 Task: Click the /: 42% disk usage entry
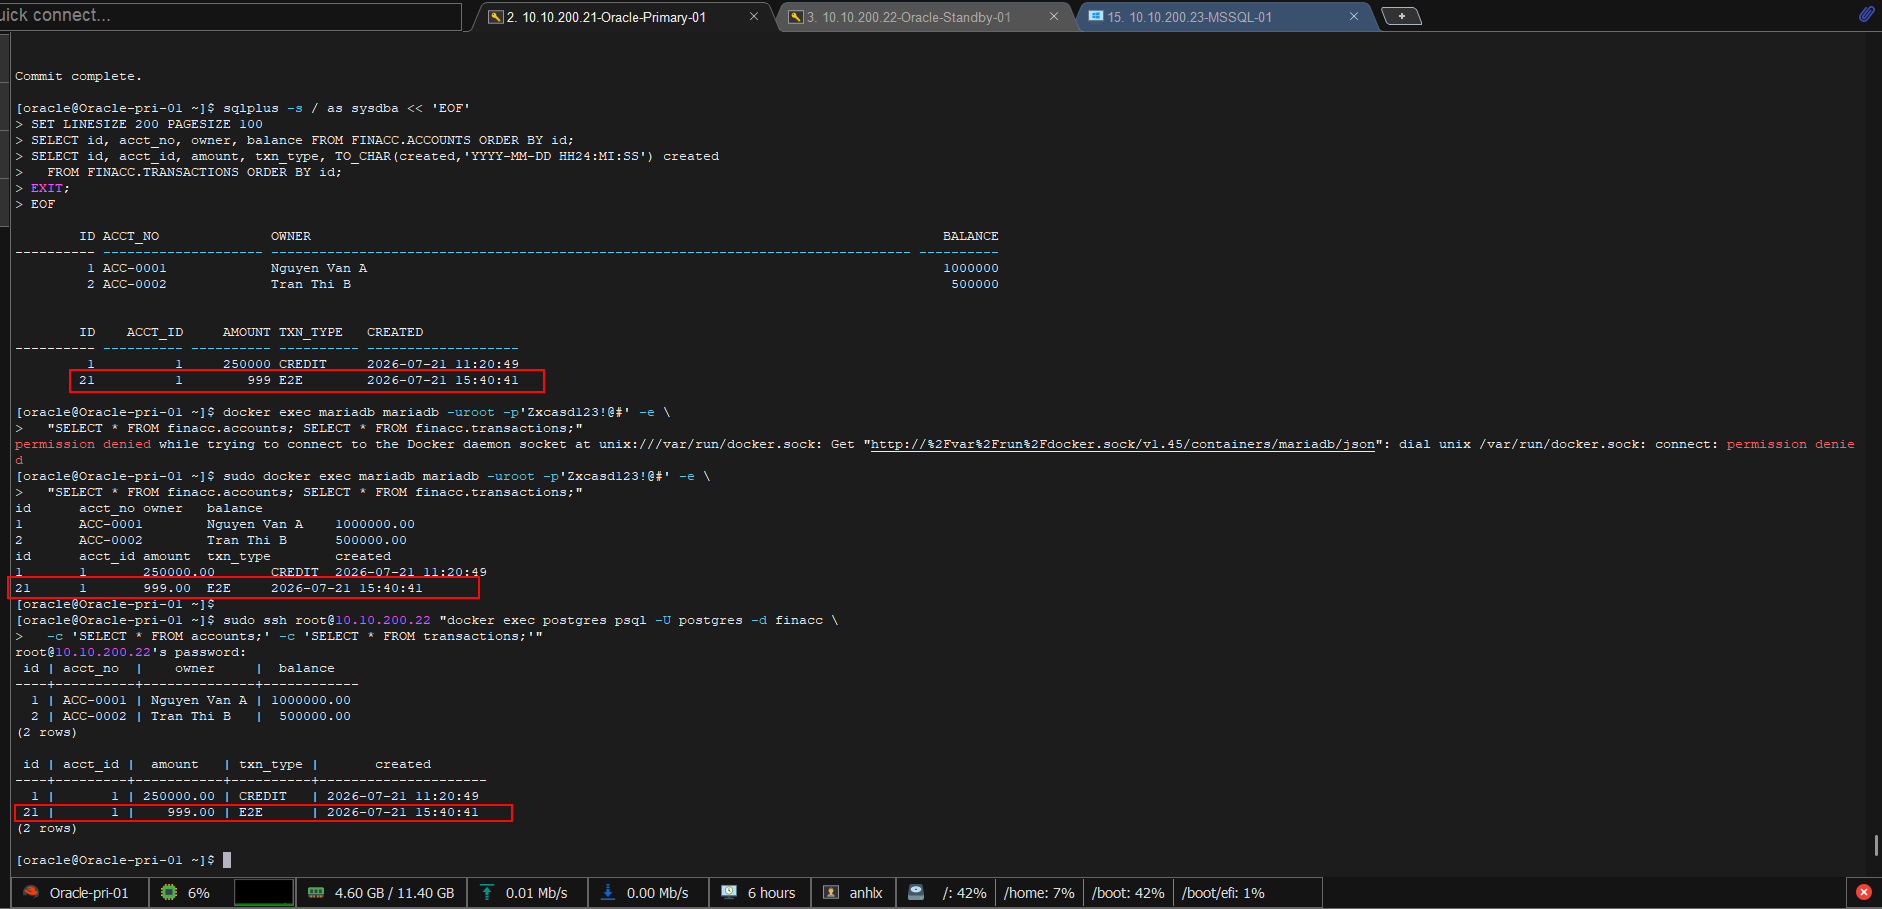pyautogui.click(x=964, y=893)
